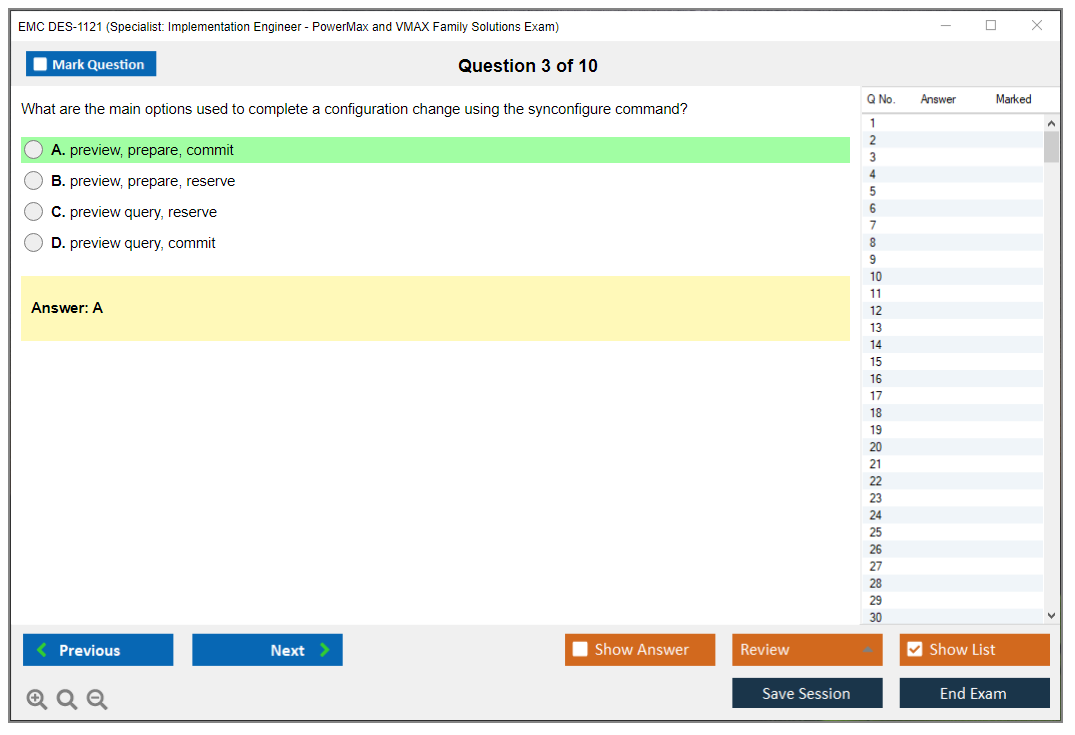Viewport: 1075px width, 735px height.
Task: Choose option B preview, prepare, reserve
Action: coord(34,181)
